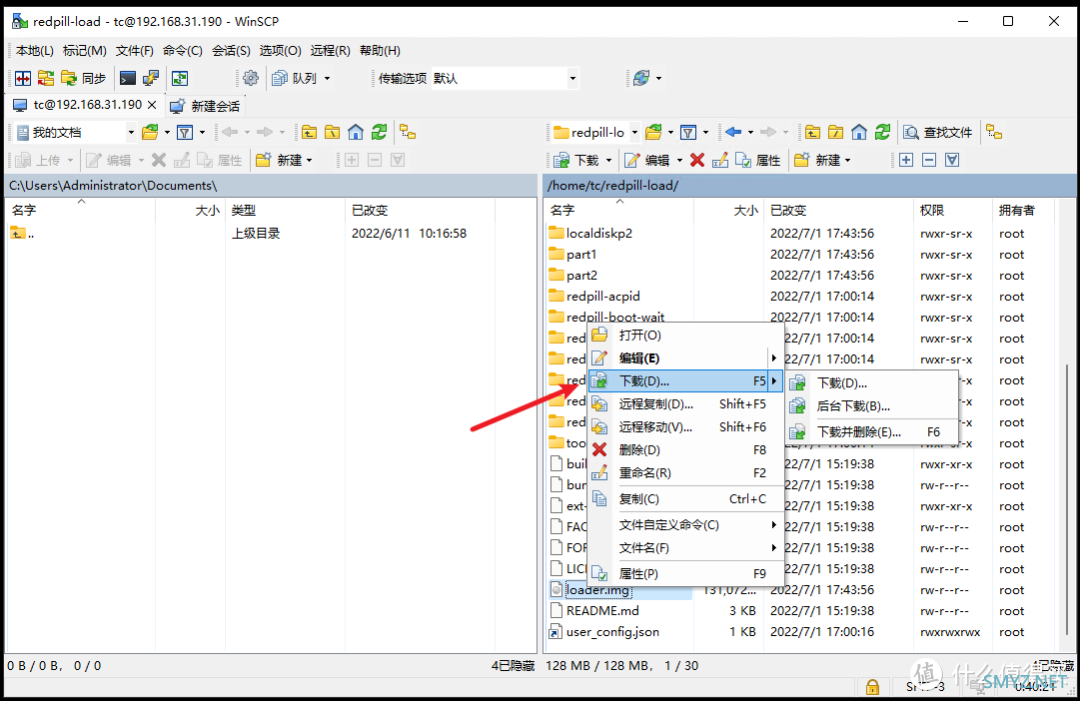The height and width of the screenshot is (701, 1080).
Task: Go to remote home directory icon
Action: pos(859,132)
